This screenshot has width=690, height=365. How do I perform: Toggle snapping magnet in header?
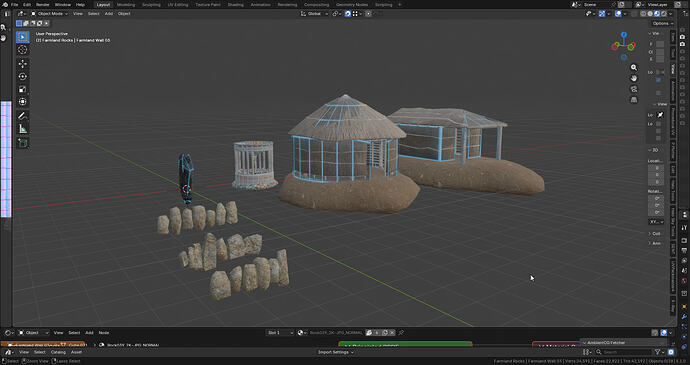(x=348, y=14)
